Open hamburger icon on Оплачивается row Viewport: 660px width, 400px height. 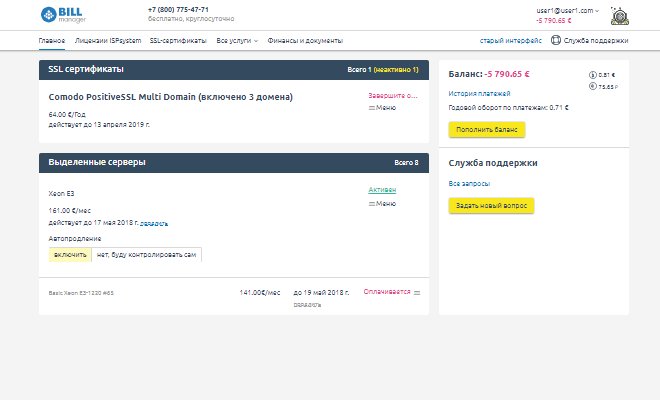pos(417,293)
